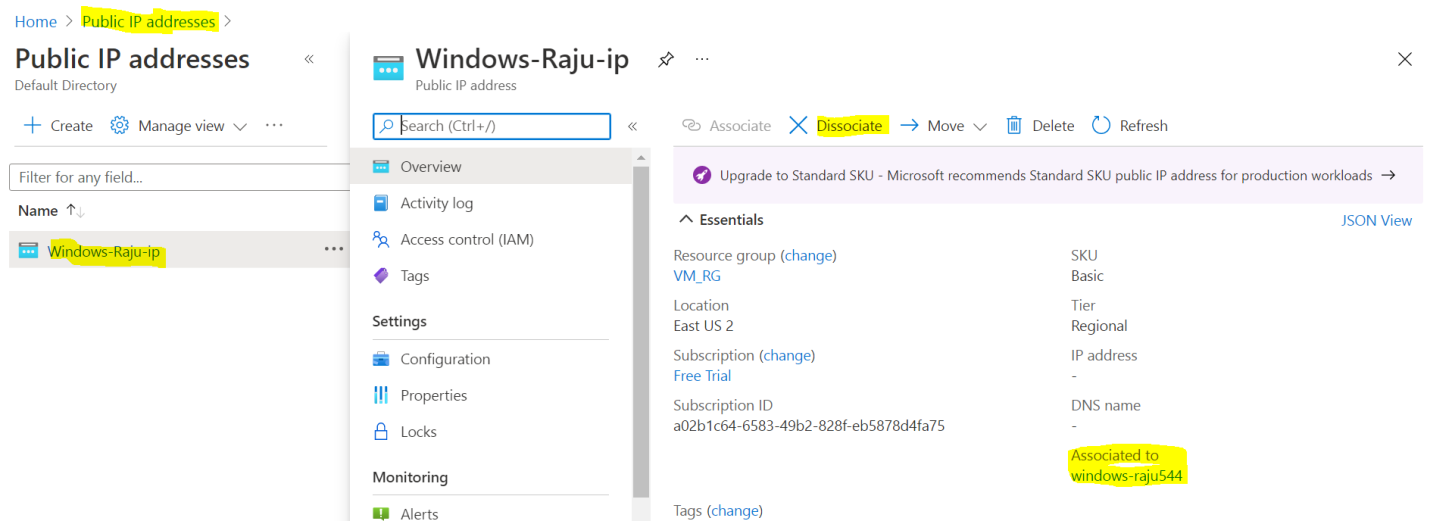Click the Locks padlock icon
Screen dimensions: 1430x521
(x=380, y=432)
